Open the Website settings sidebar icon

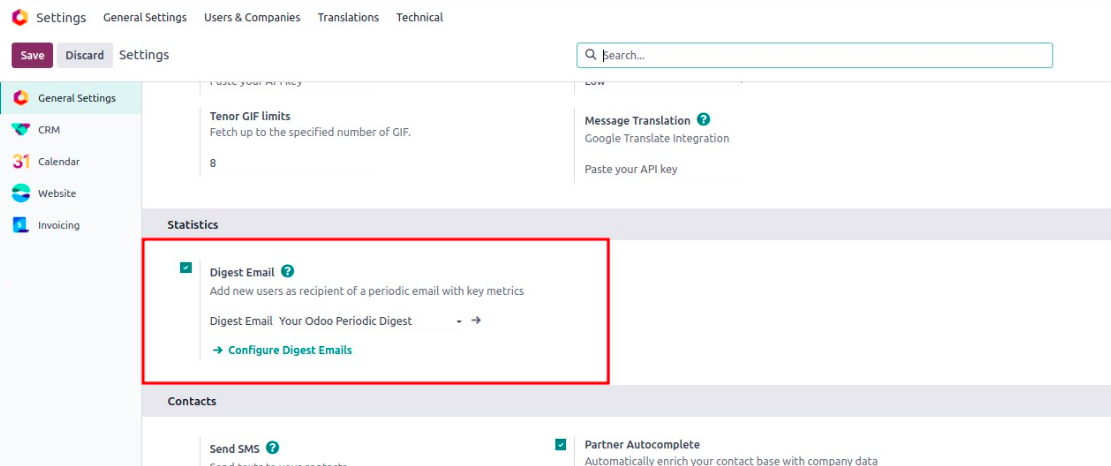[20, 194]
